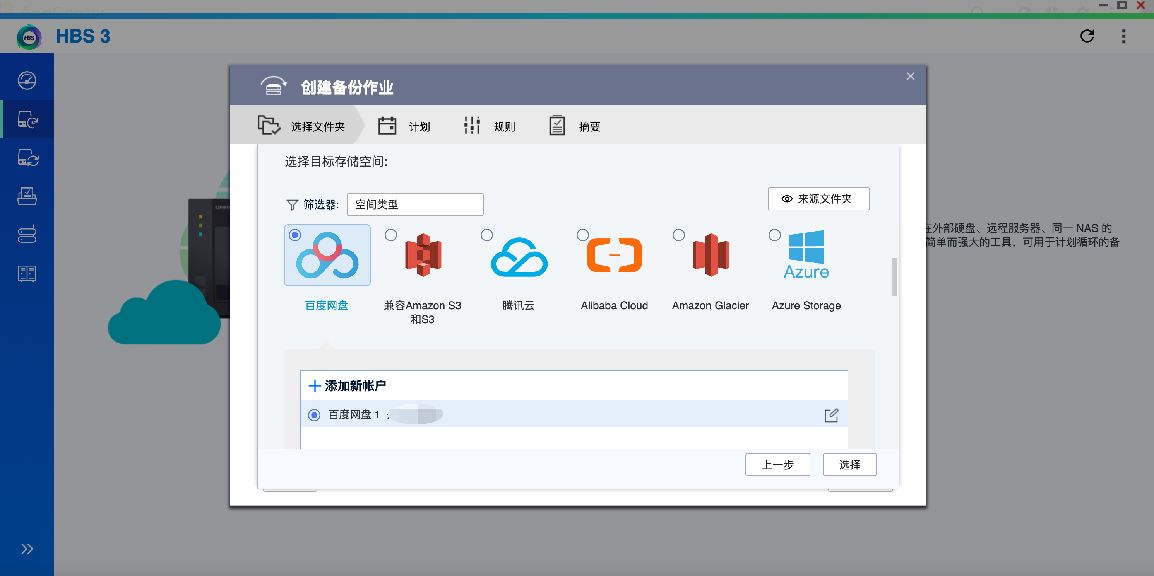1154x576 pixels.
Task: Click the backup dialog title icon
Action: (x=274, y=87)
